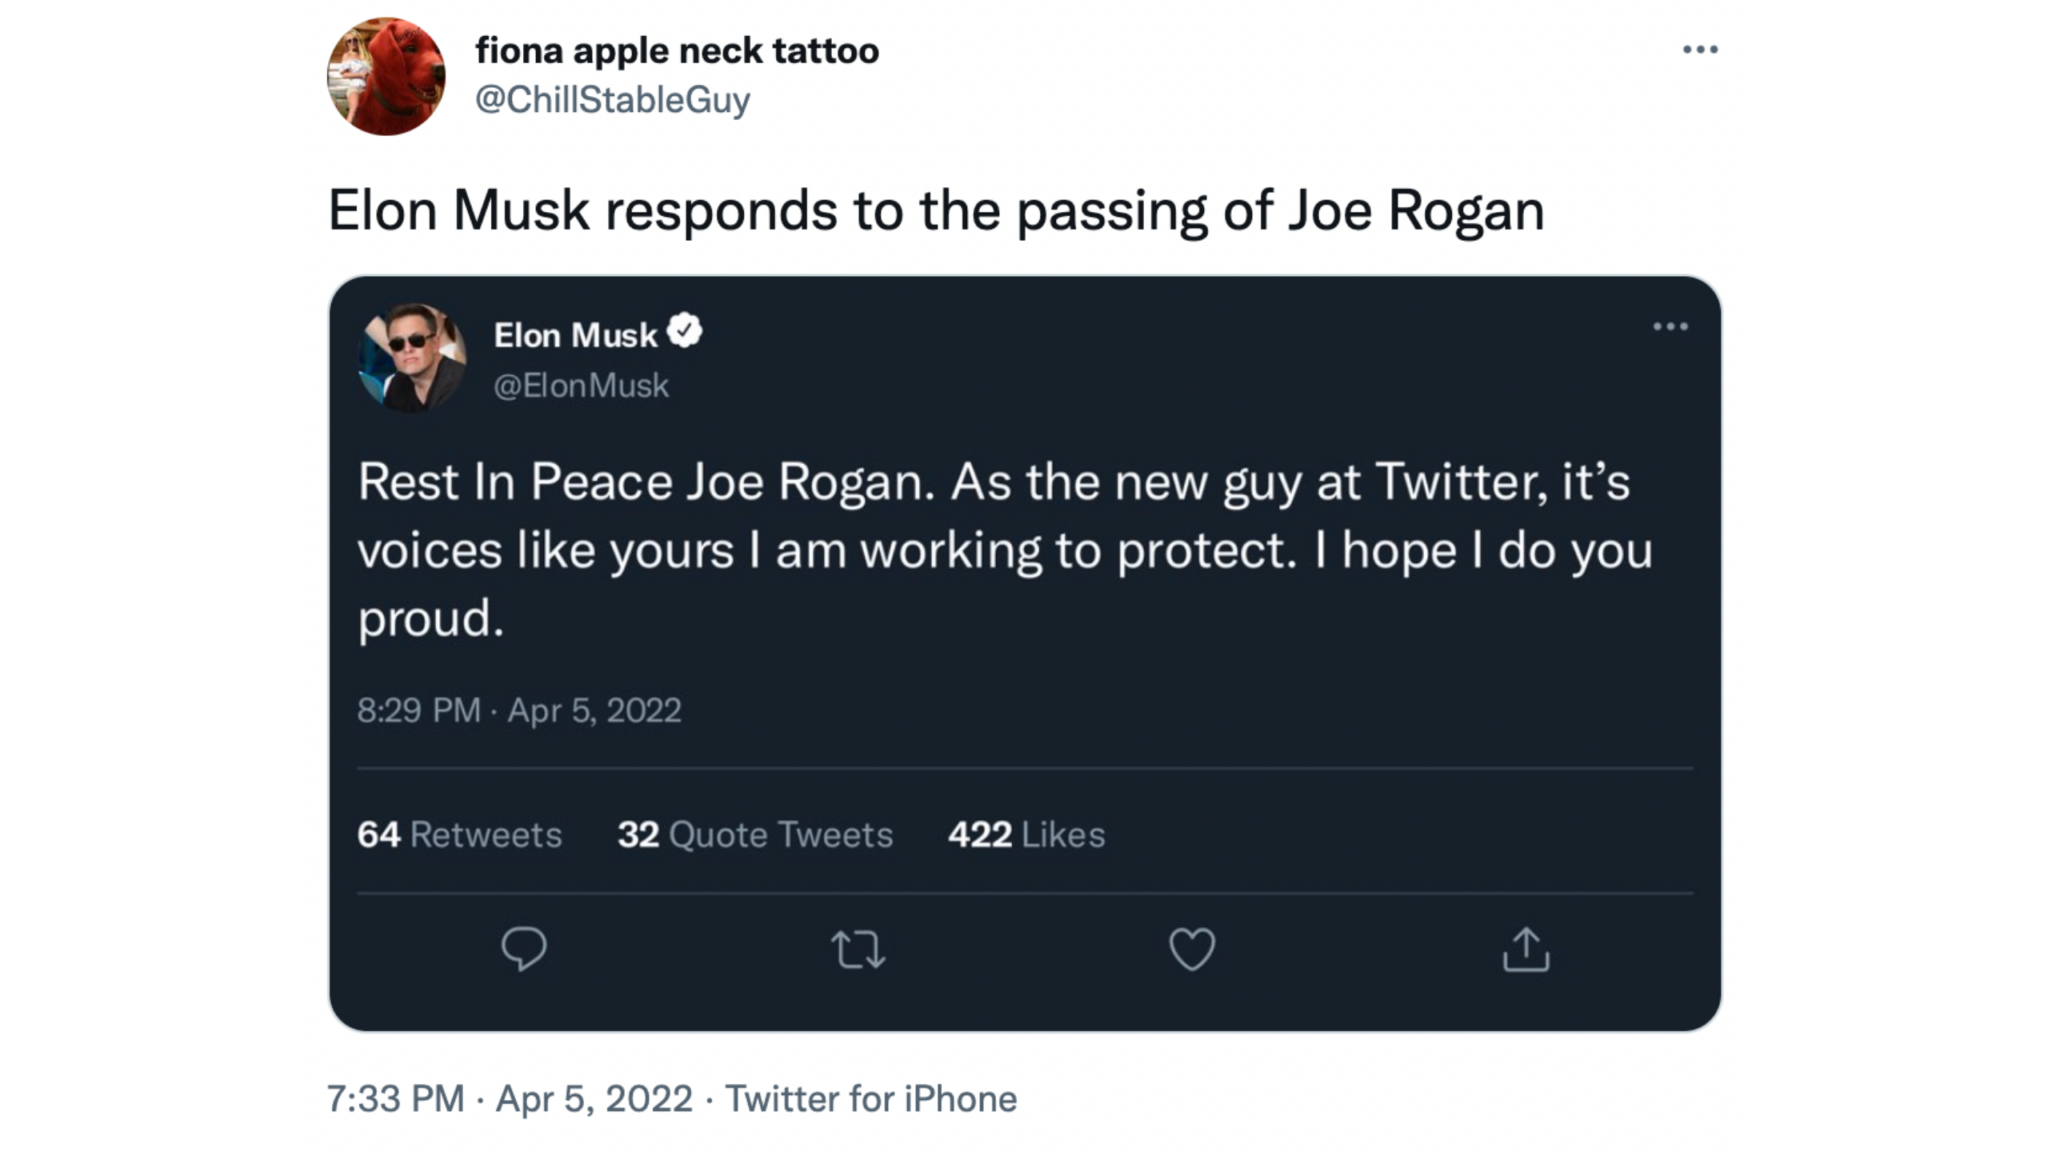Screen dimensions: 2048x1152
Task: Expand the outer tweet options with the ellipsis
Action: coord(1700,48)
